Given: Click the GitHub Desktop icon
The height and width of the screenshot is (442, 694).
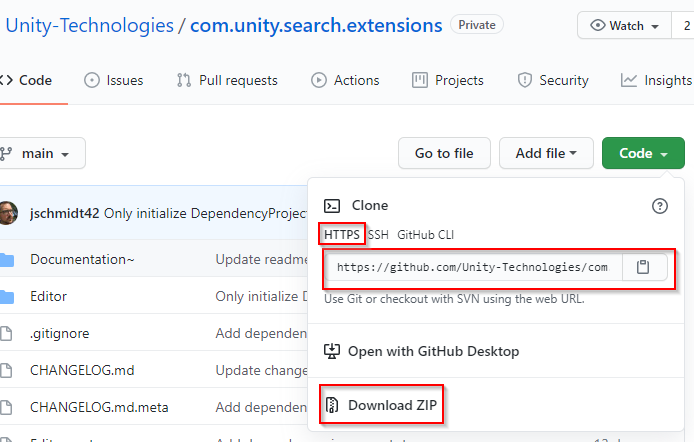Looking at the screenshot, I should click(x=332, y=351).
